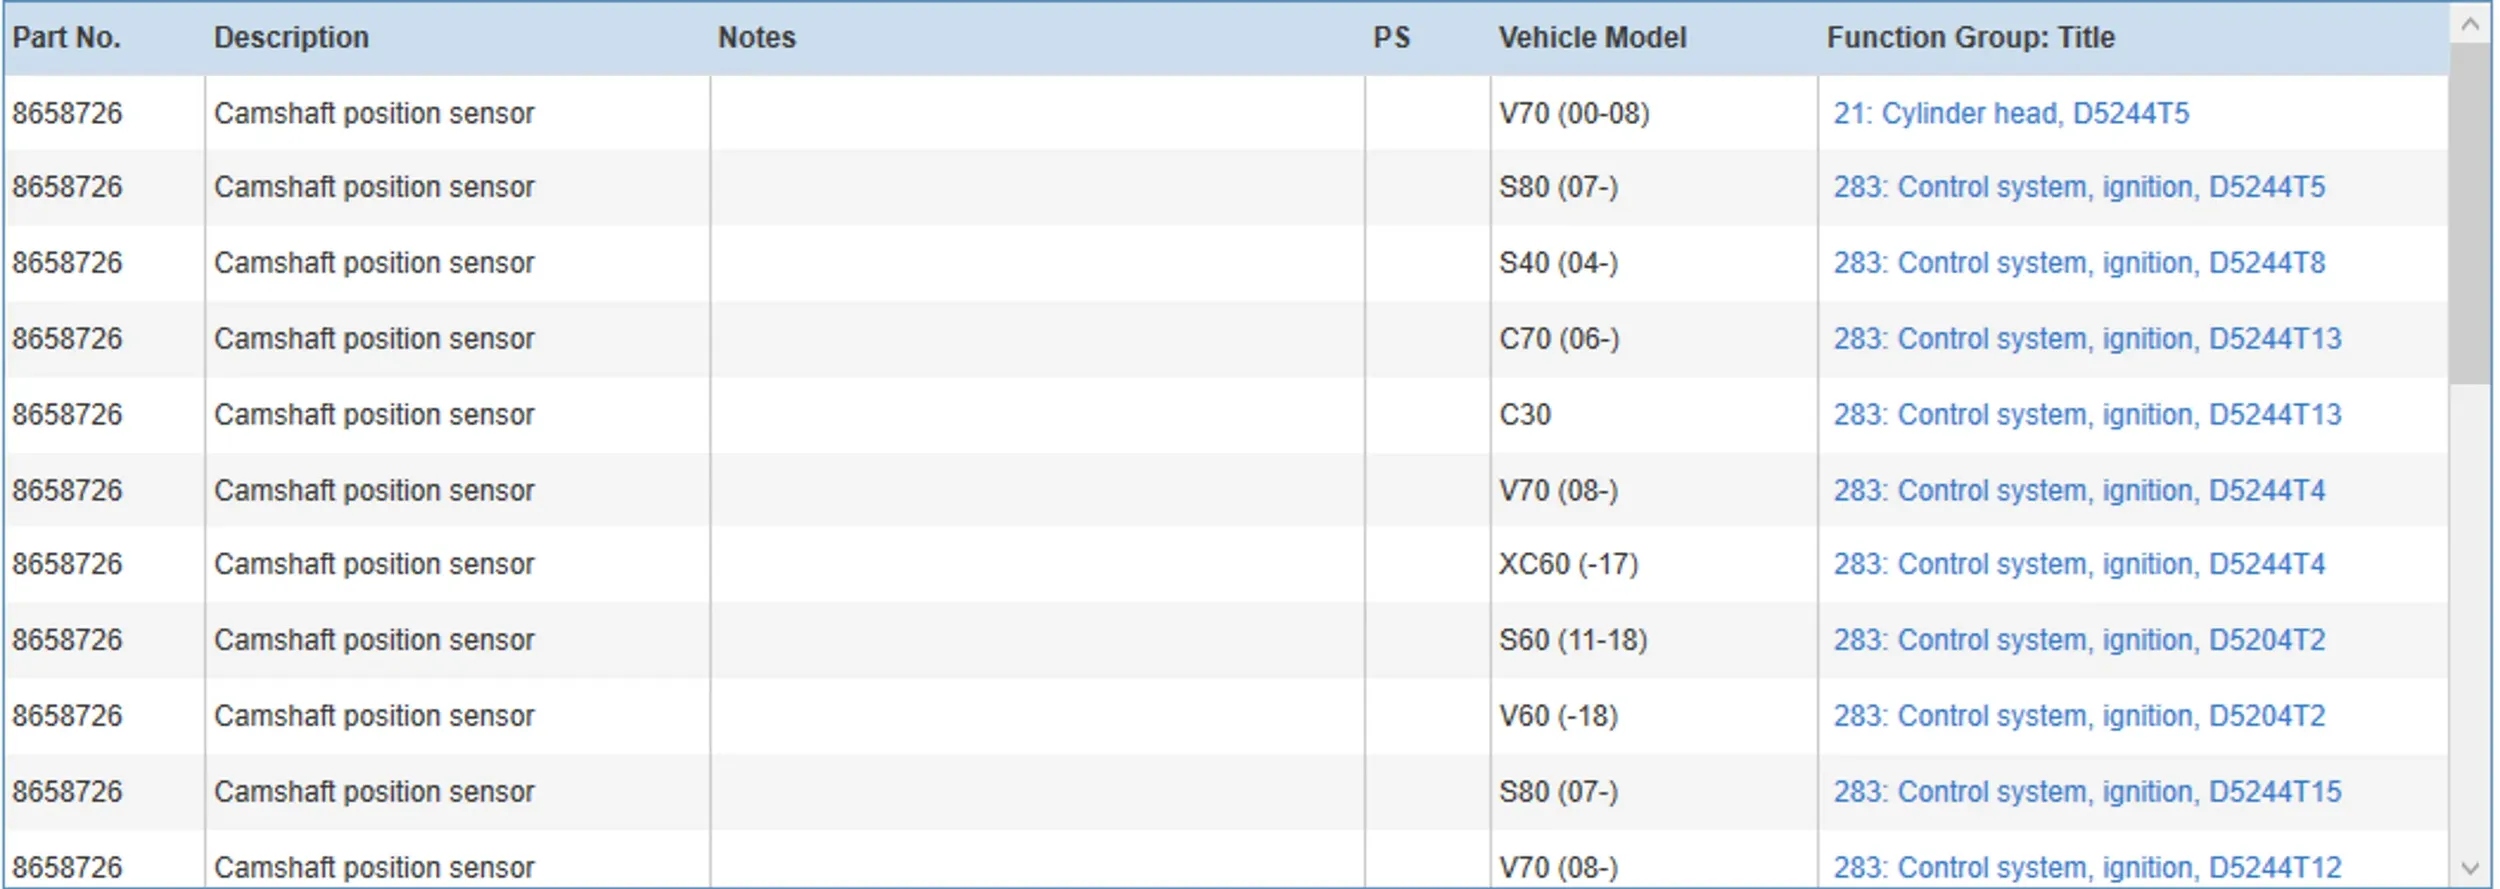Open the D5244T15 ignition control system link
Viewport: 2500px width, 889px height.
tap(2086, 792)
